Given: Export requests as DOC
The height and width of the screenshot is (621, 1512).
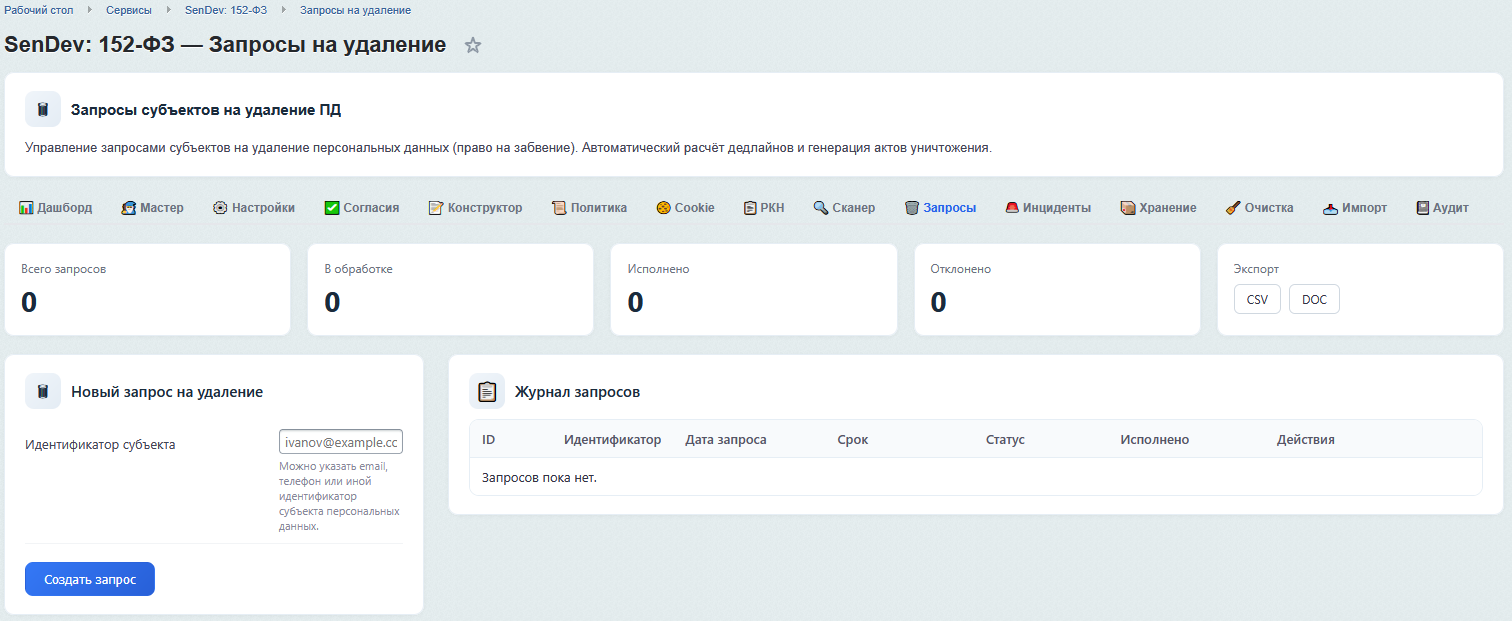Looking at the screenshot, I should click(x=1314, y=300).
